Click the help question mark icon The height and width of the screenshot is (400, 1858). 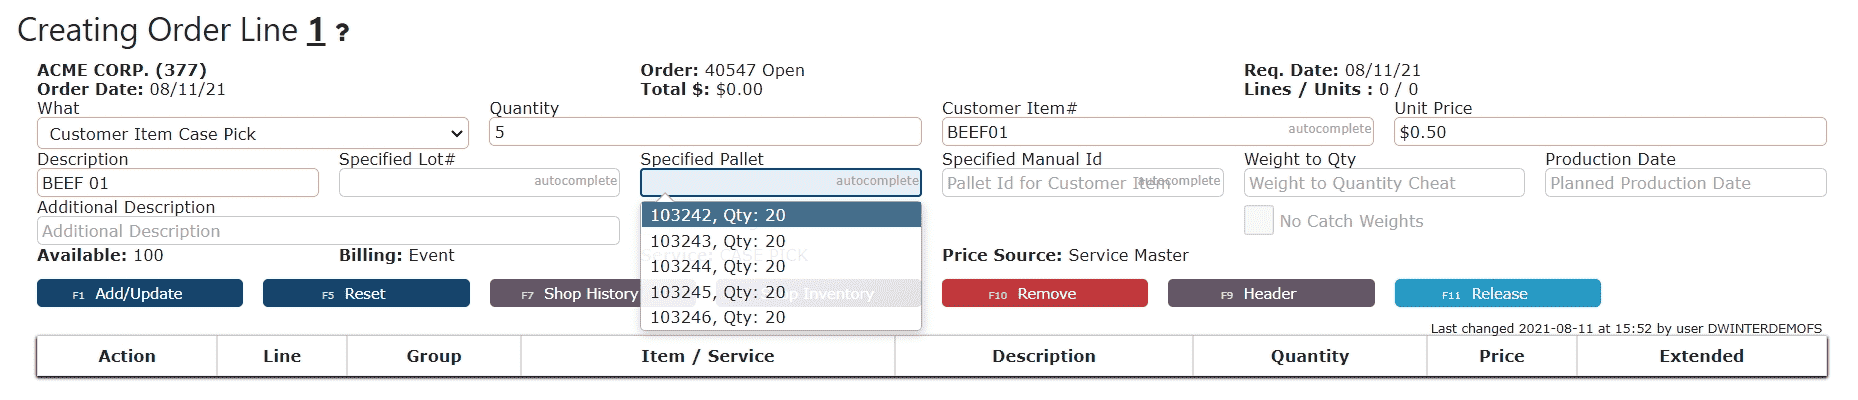342,33
